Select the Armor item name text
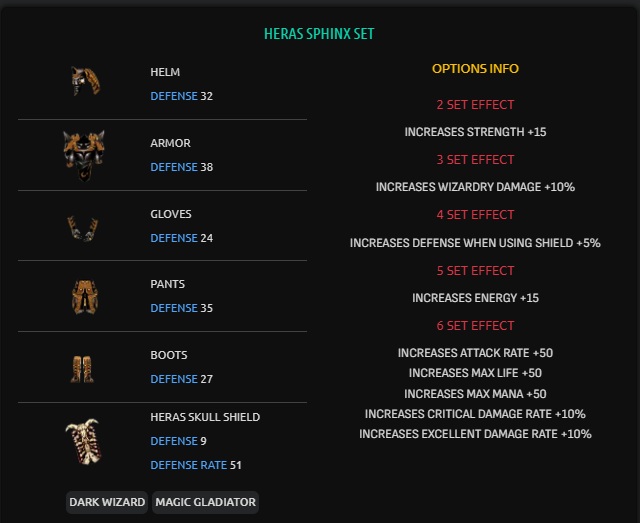Screen dimensions: 640x523 pos(170,143)
